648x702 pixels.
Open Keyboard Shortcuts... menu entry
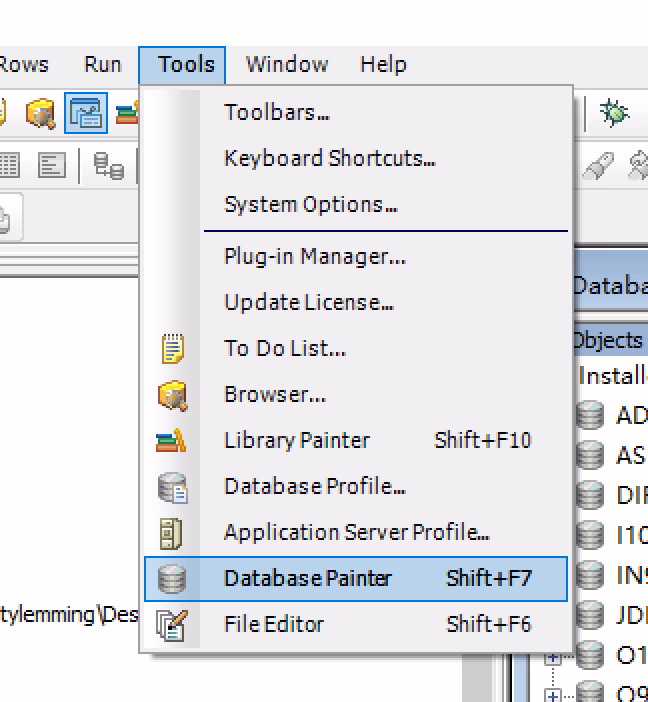329,159
